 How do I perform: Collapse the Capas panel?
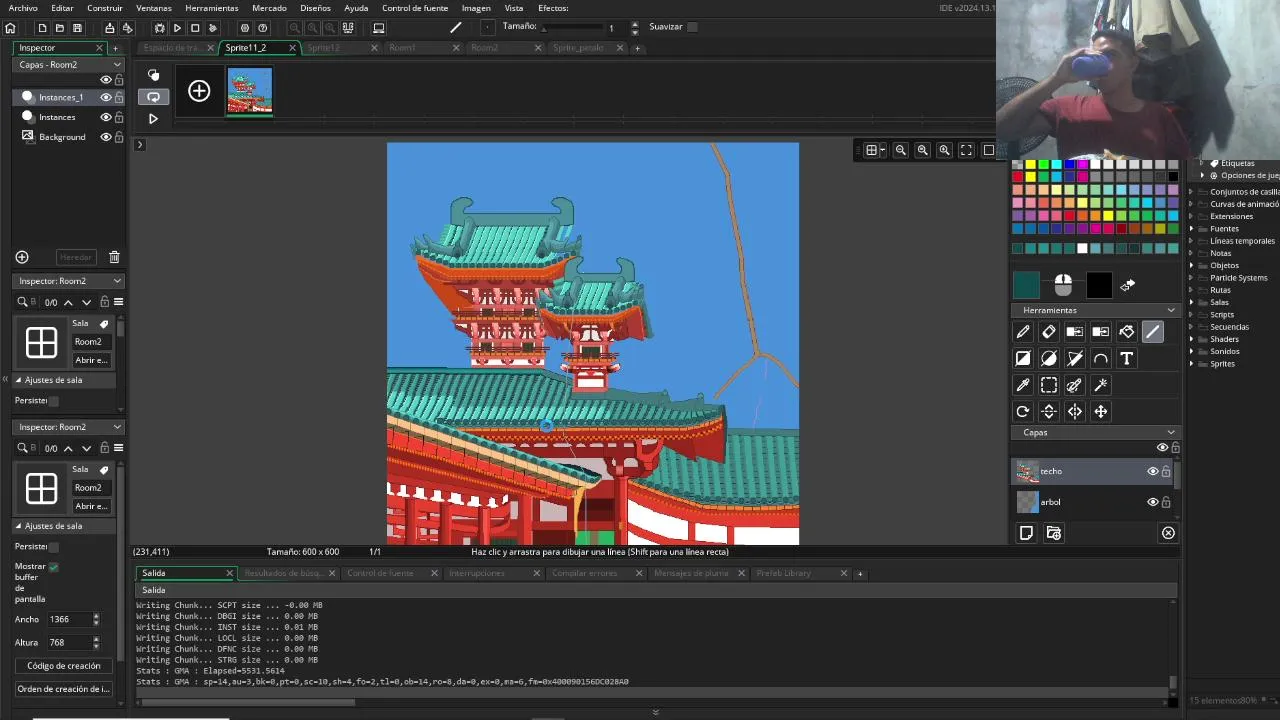tap(1171, 432)
